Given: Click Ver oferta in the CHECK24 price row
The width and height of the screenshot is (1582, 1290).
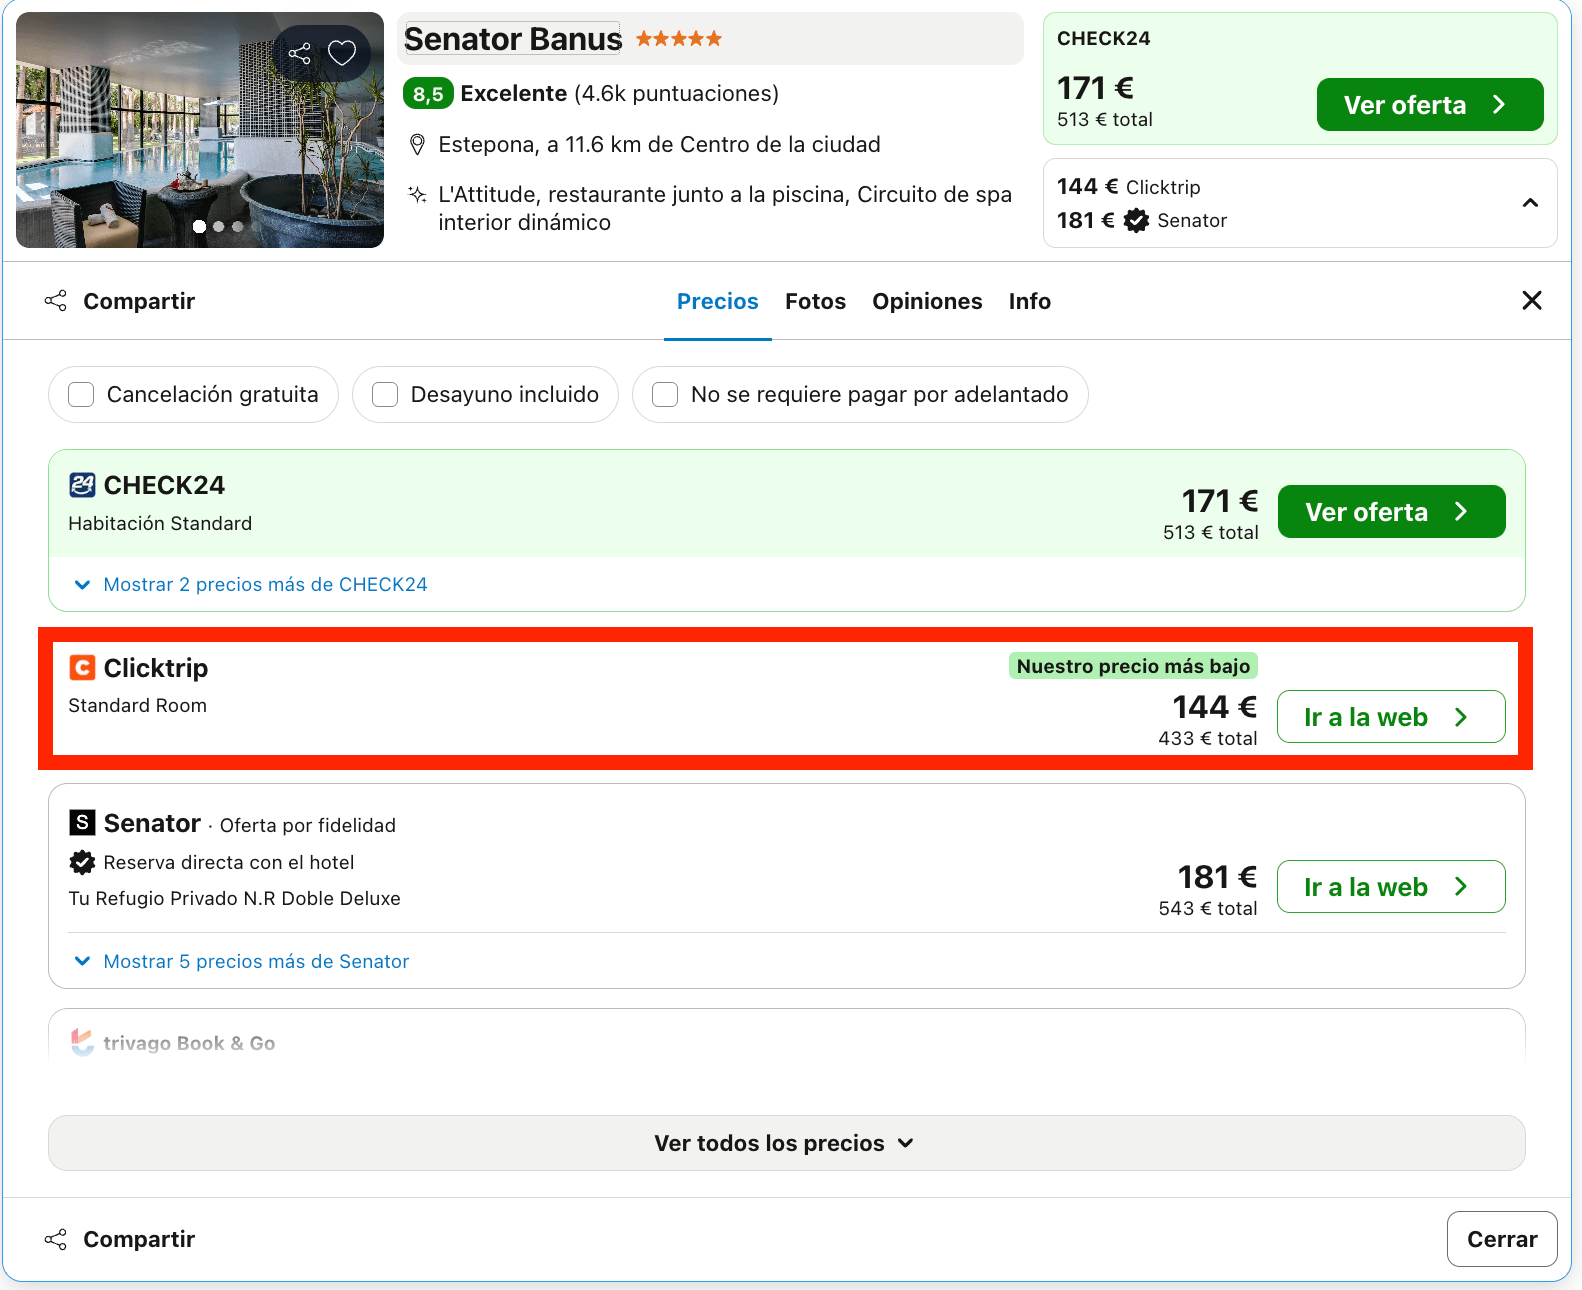Looking at the screenshot, I should tap(1391, 512).
